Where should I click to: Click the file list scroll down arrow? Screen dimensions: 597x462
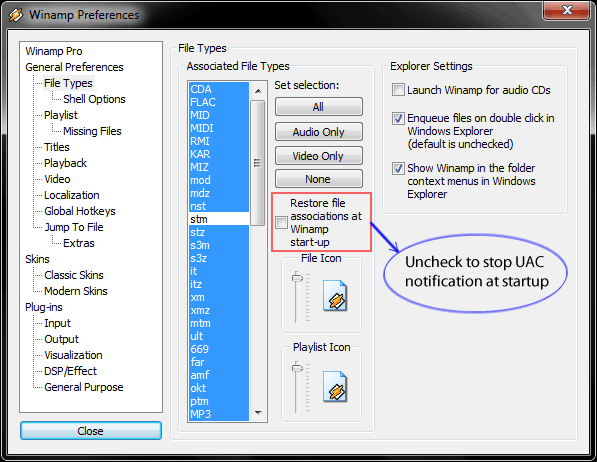pyautogui.click(x=258, y=412)
